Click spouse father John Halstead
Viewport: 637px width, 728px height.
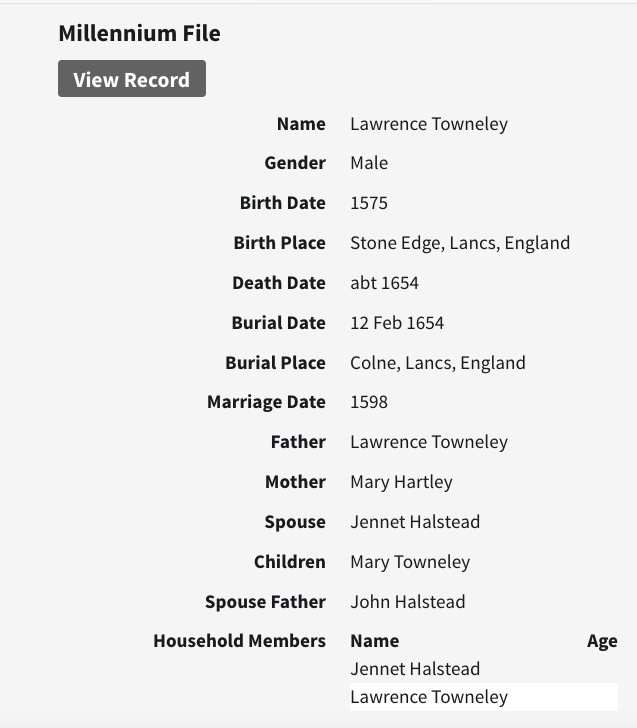407,602
